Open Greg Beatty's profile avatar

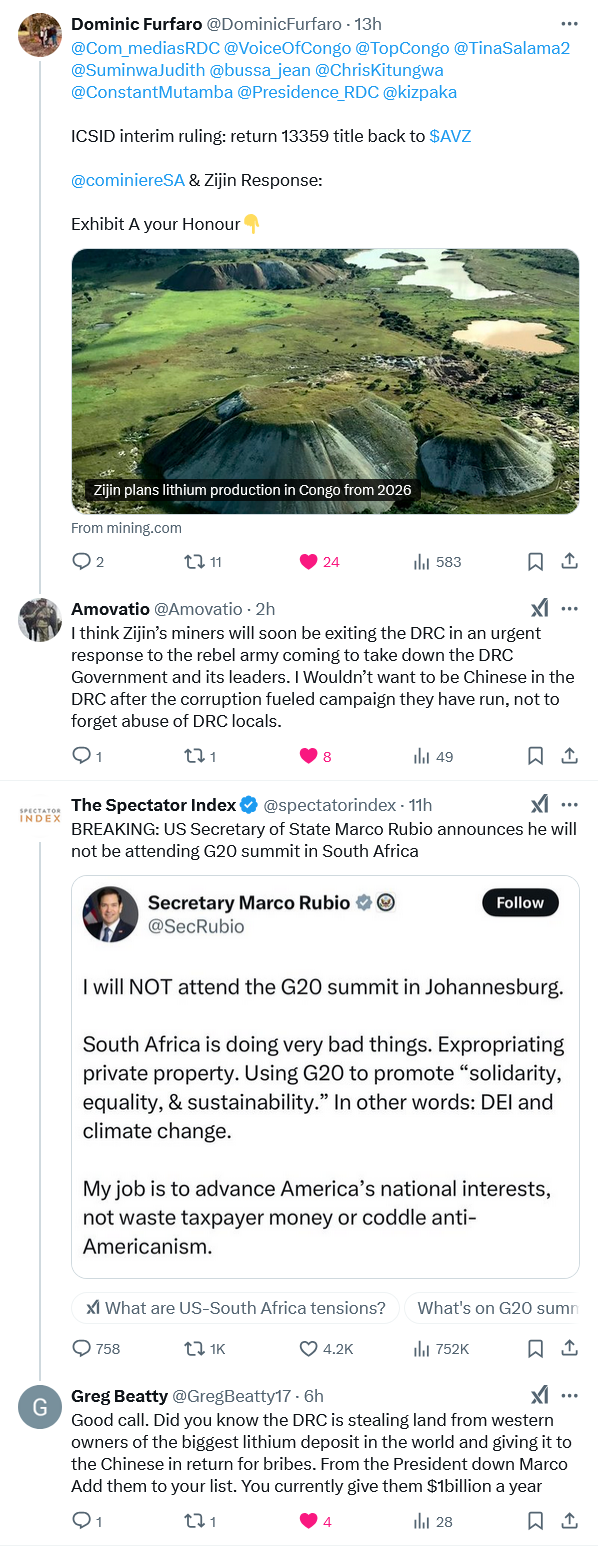pyautogui.click(x=40, y=1408)
